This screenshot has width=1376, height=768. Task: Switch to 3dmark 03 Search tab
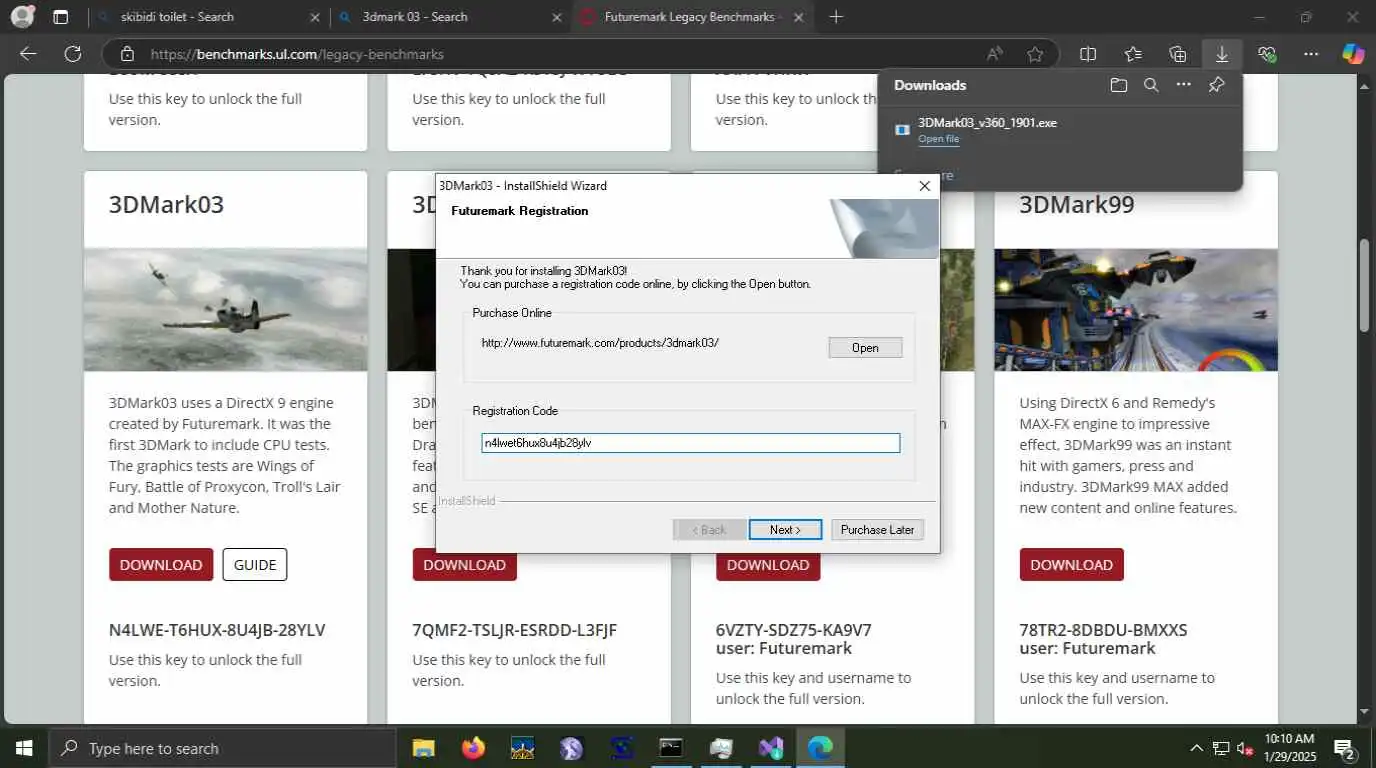(450, 17)
